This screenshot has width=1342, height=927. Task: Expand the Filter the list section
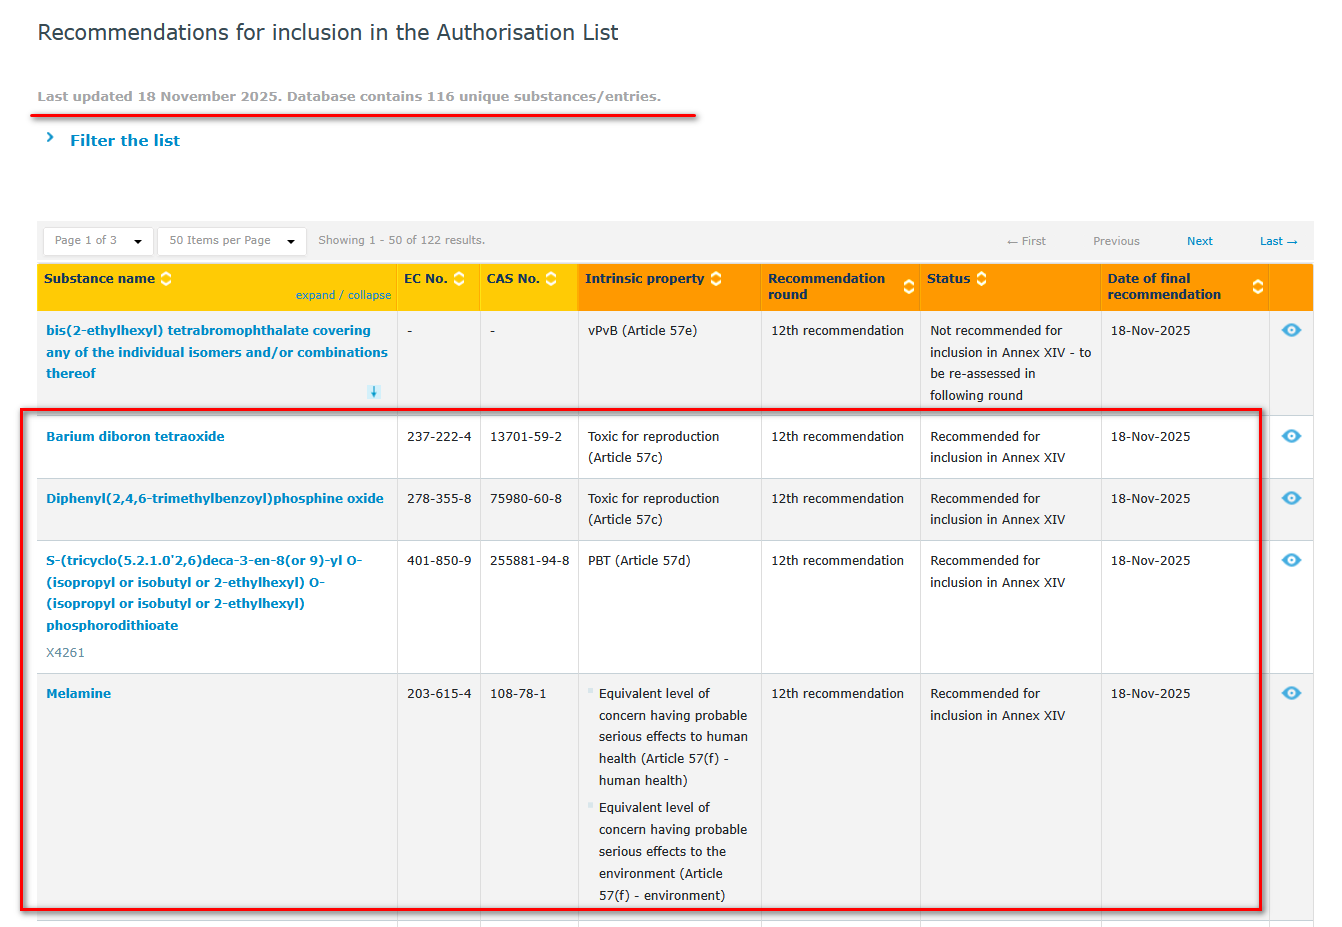click(124, 141)
